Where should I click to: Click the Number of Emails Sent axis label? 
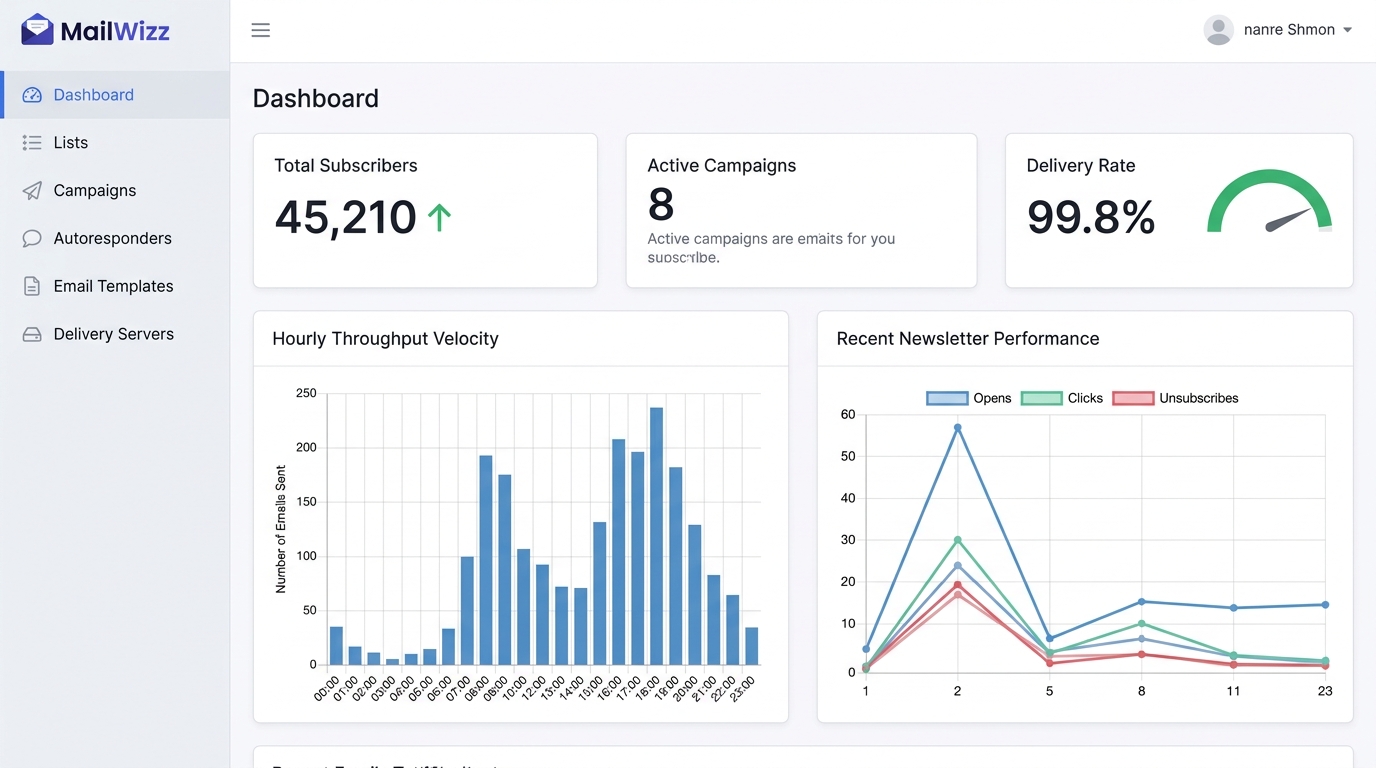coord(281,529)
